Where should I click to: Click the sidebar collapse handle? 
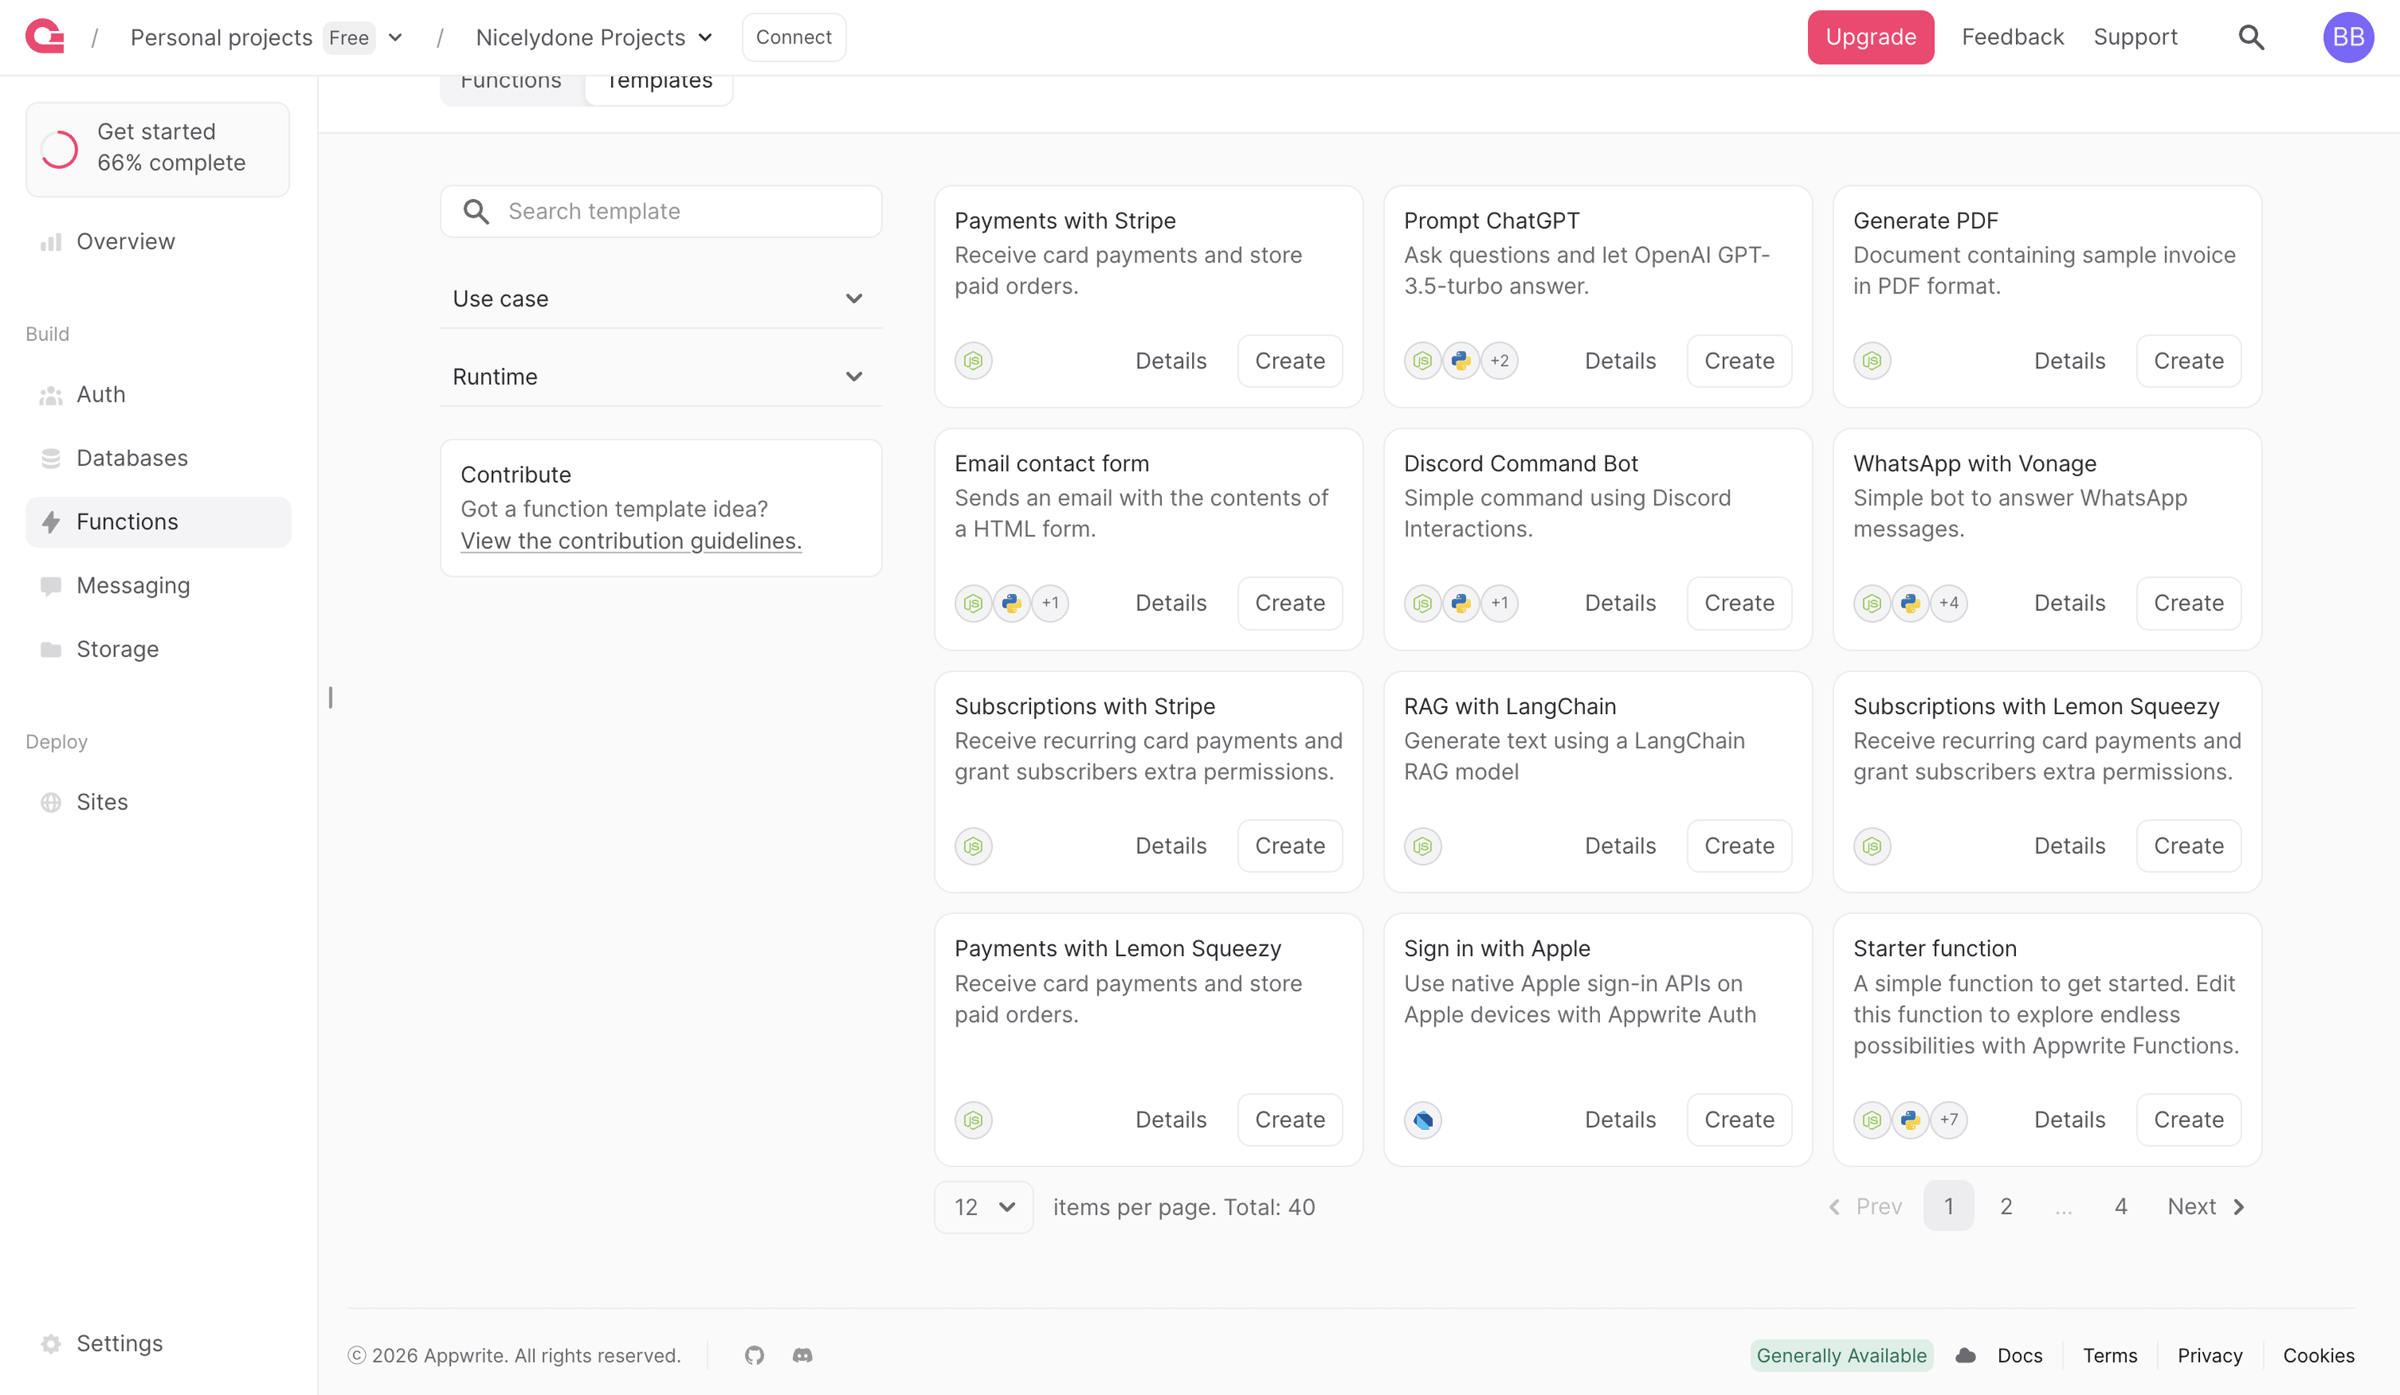tap(330, 697)
